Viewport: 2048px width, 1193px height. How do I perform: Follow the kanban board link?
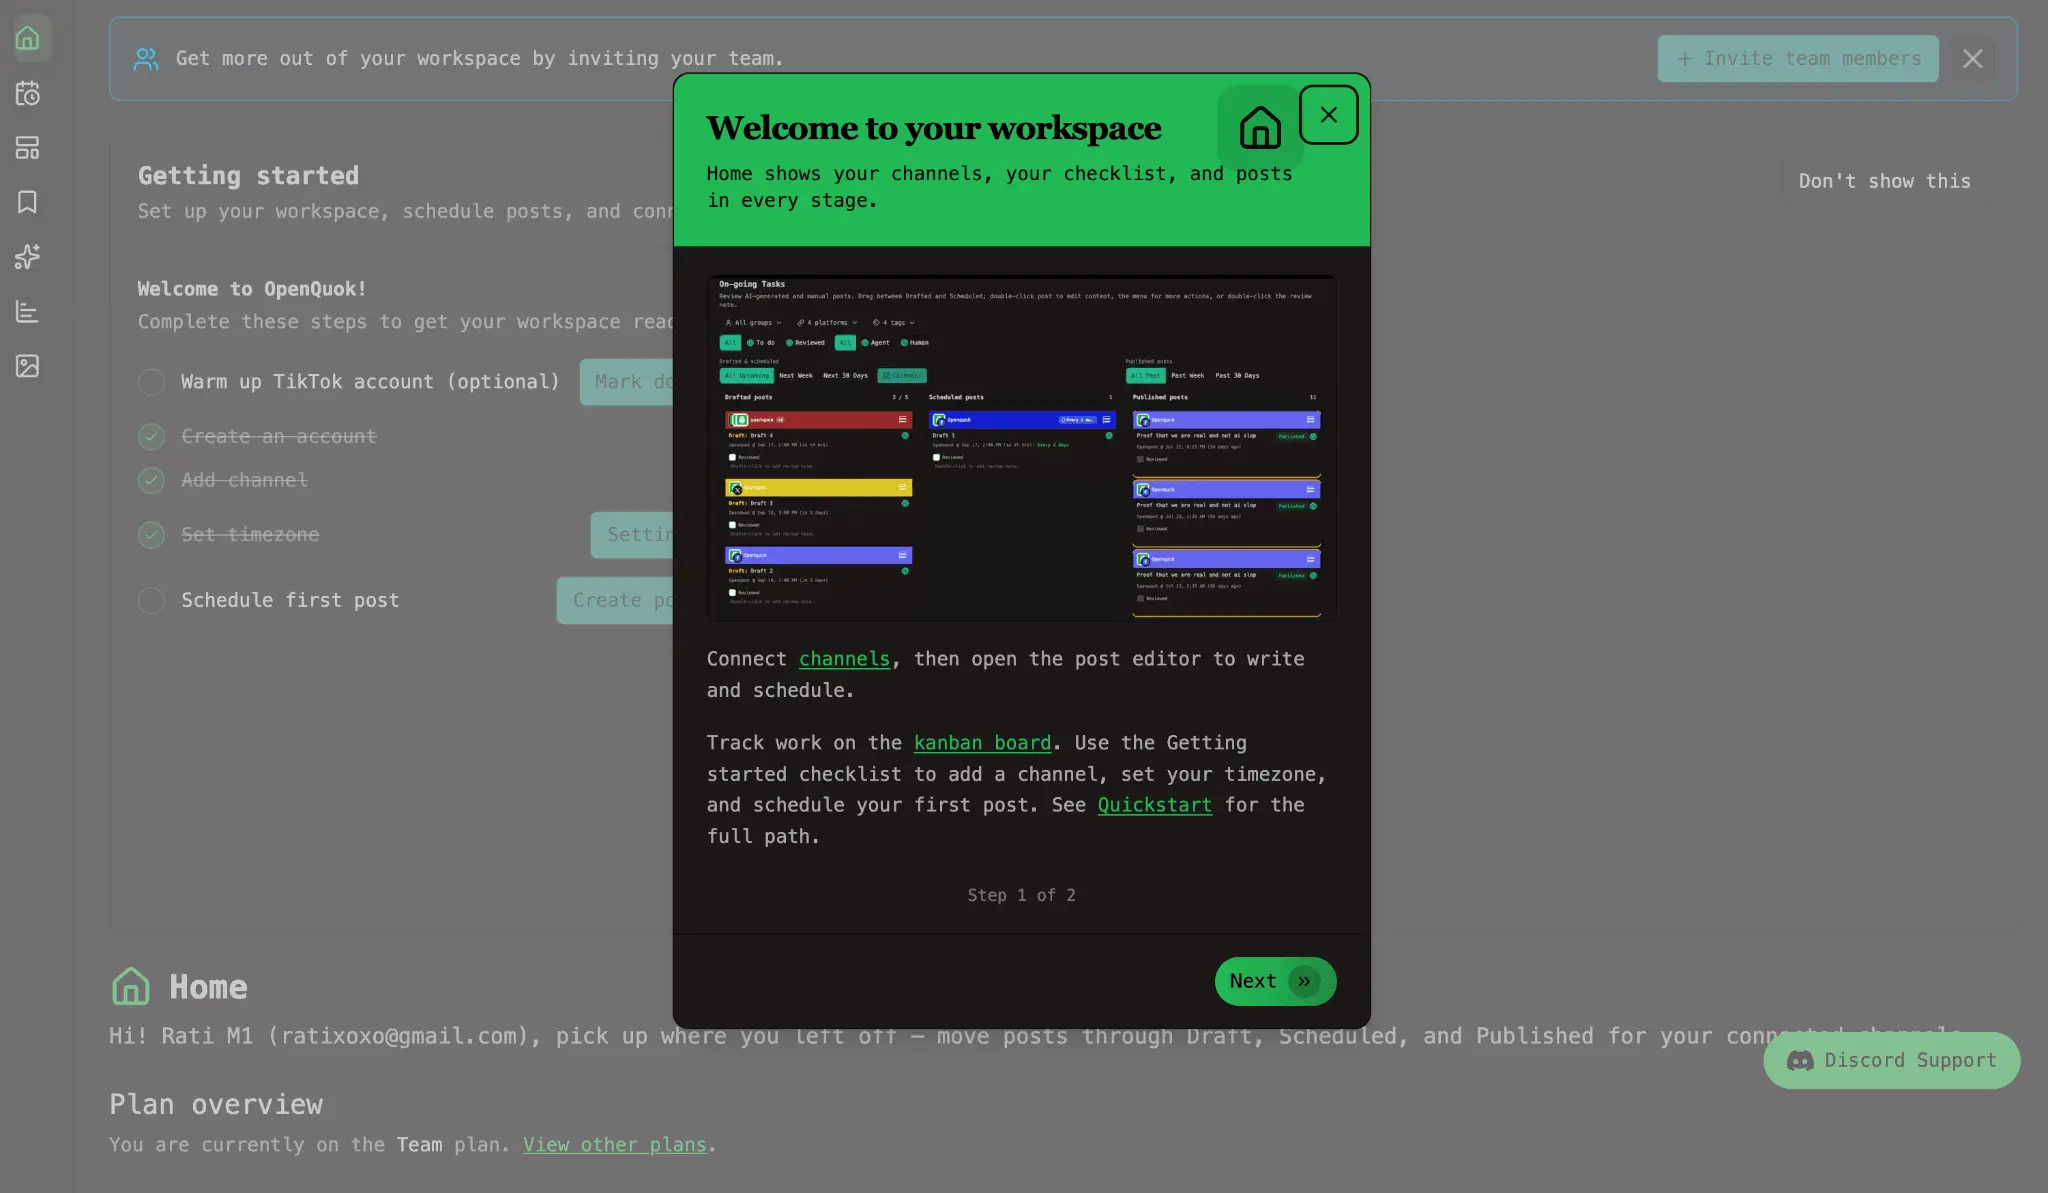click(x=982, y=743)
